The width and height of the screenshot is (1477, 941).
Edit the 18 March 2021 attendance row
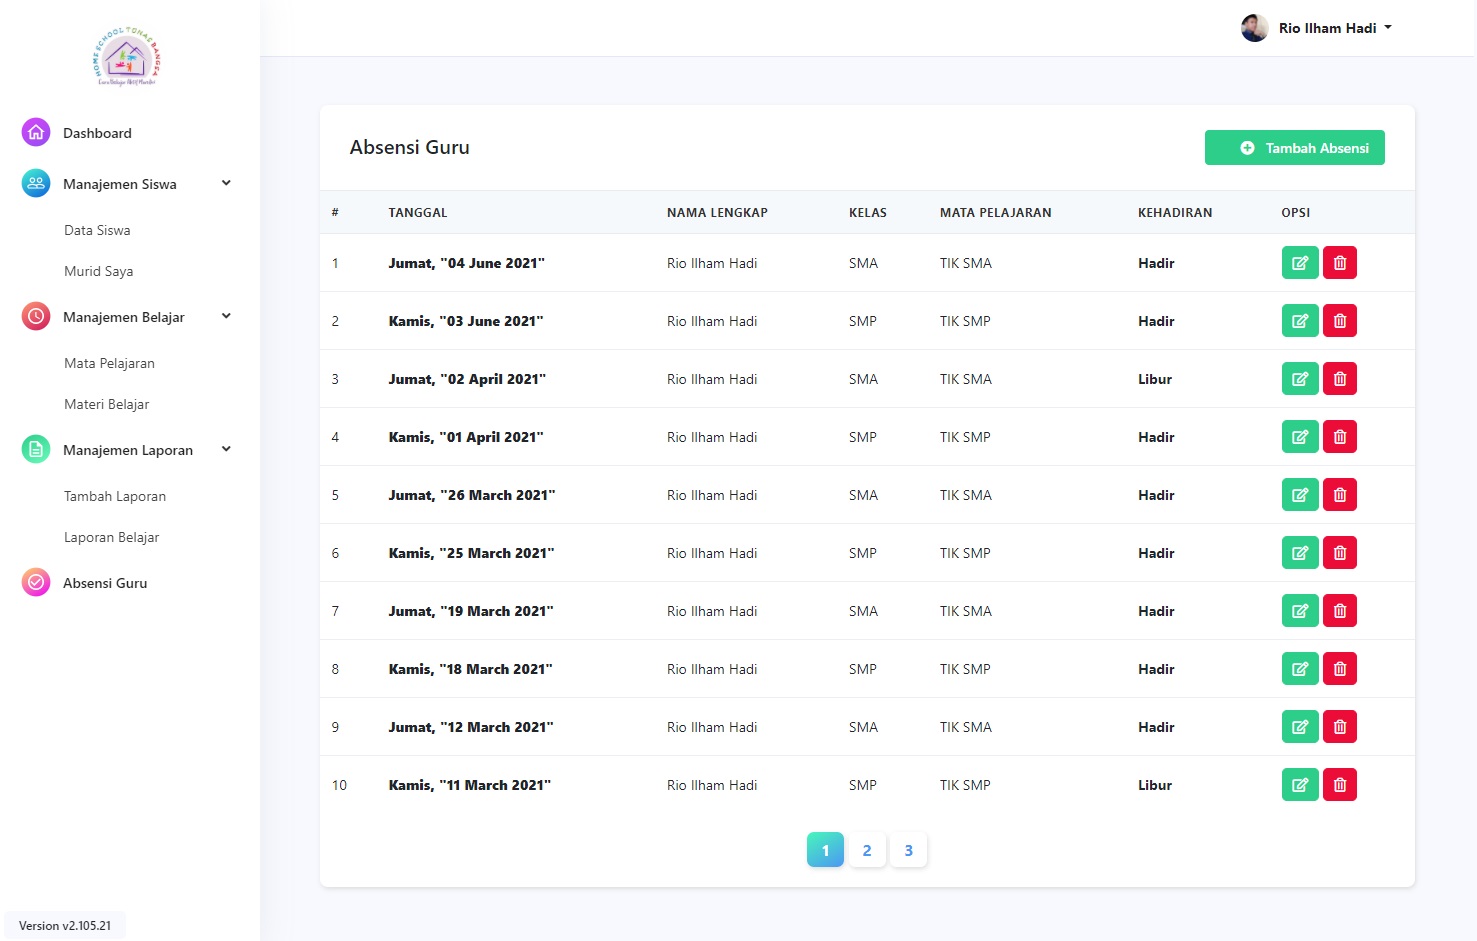(1300, 669)
